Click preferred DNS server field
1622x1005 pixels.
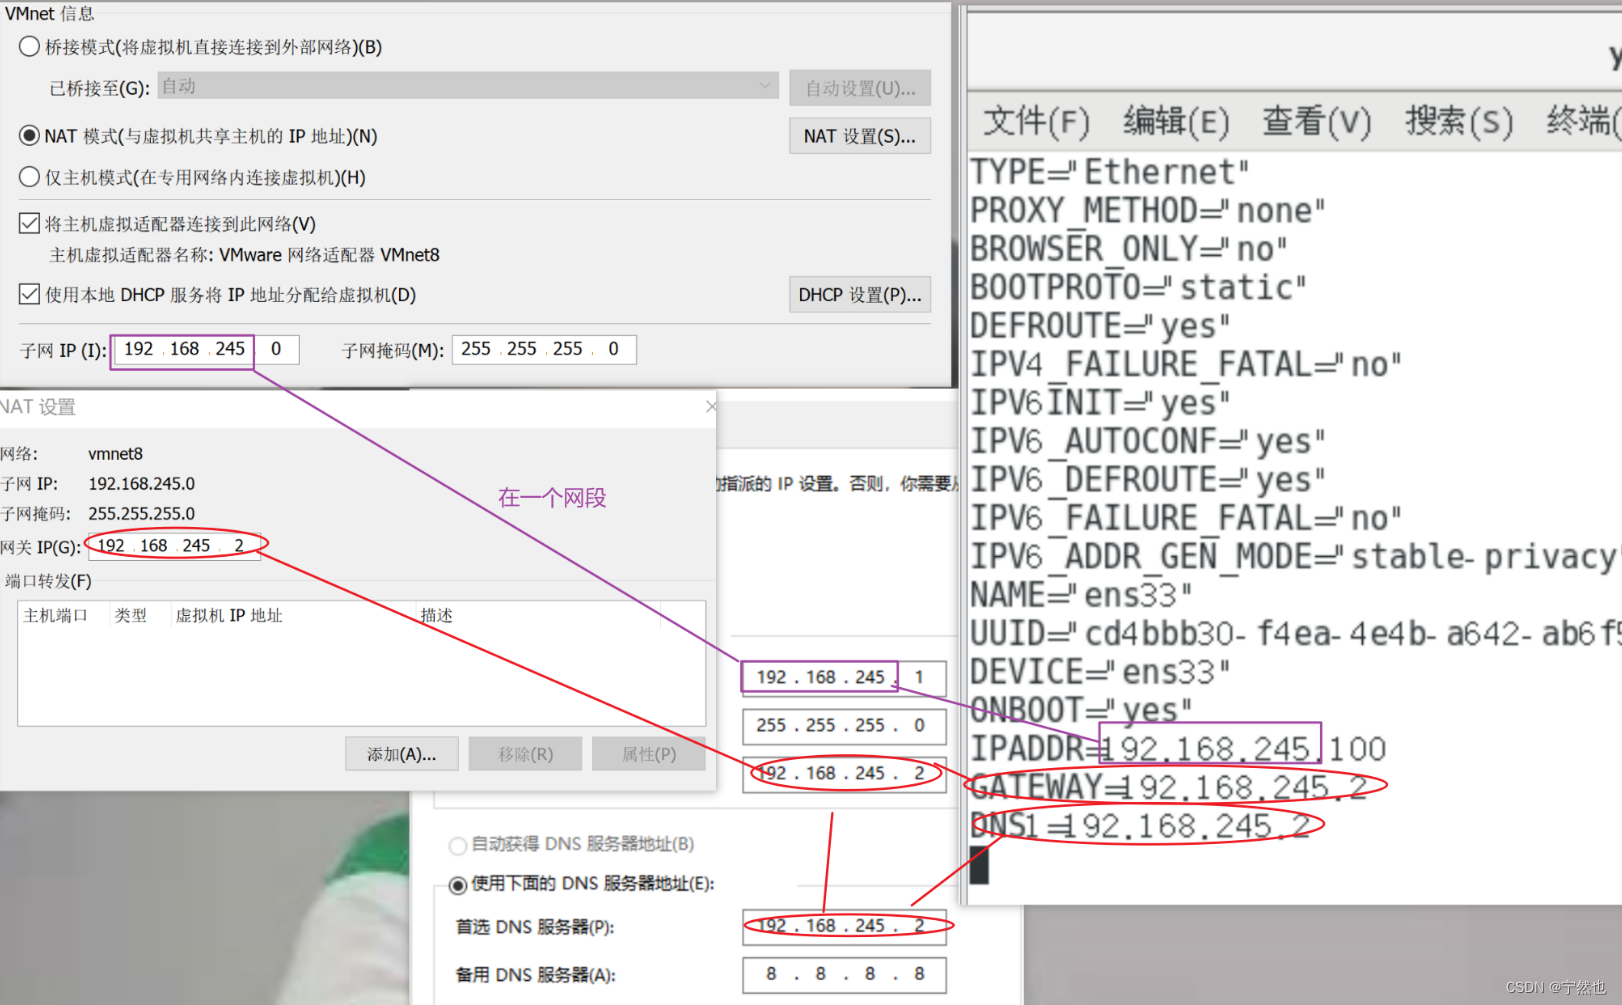844,926
